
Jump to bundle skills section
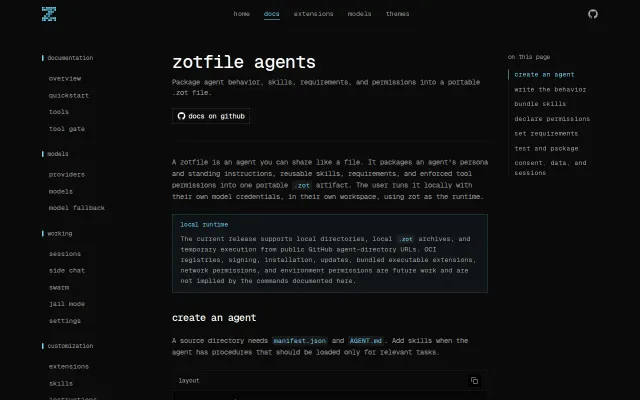tap(540, 104)
